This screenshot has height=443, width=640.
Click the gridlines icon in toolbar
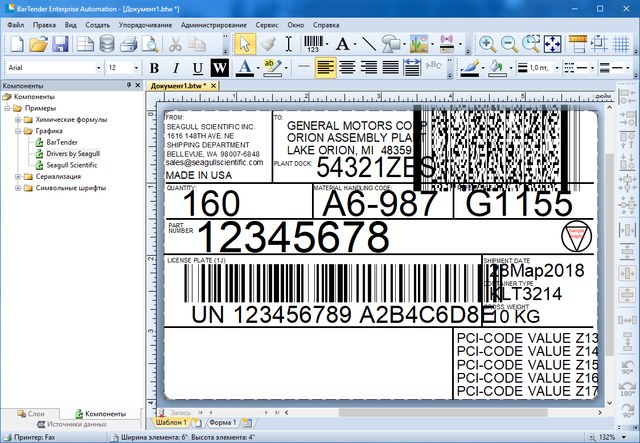(621, 44)
